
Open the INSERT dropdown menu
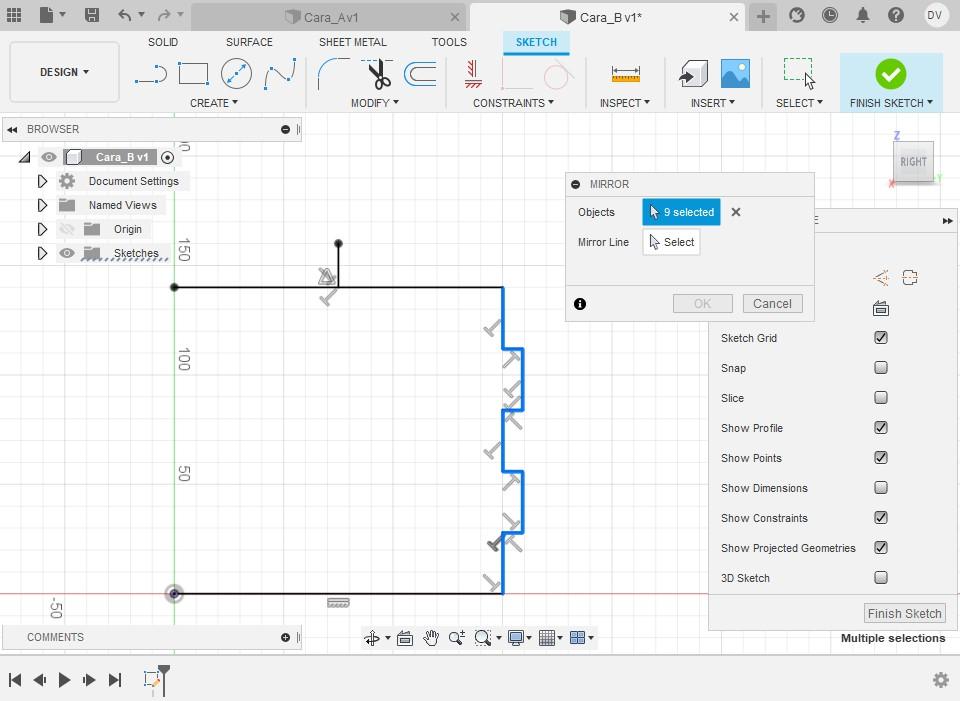pyautogui.click(x=713, y=103)
